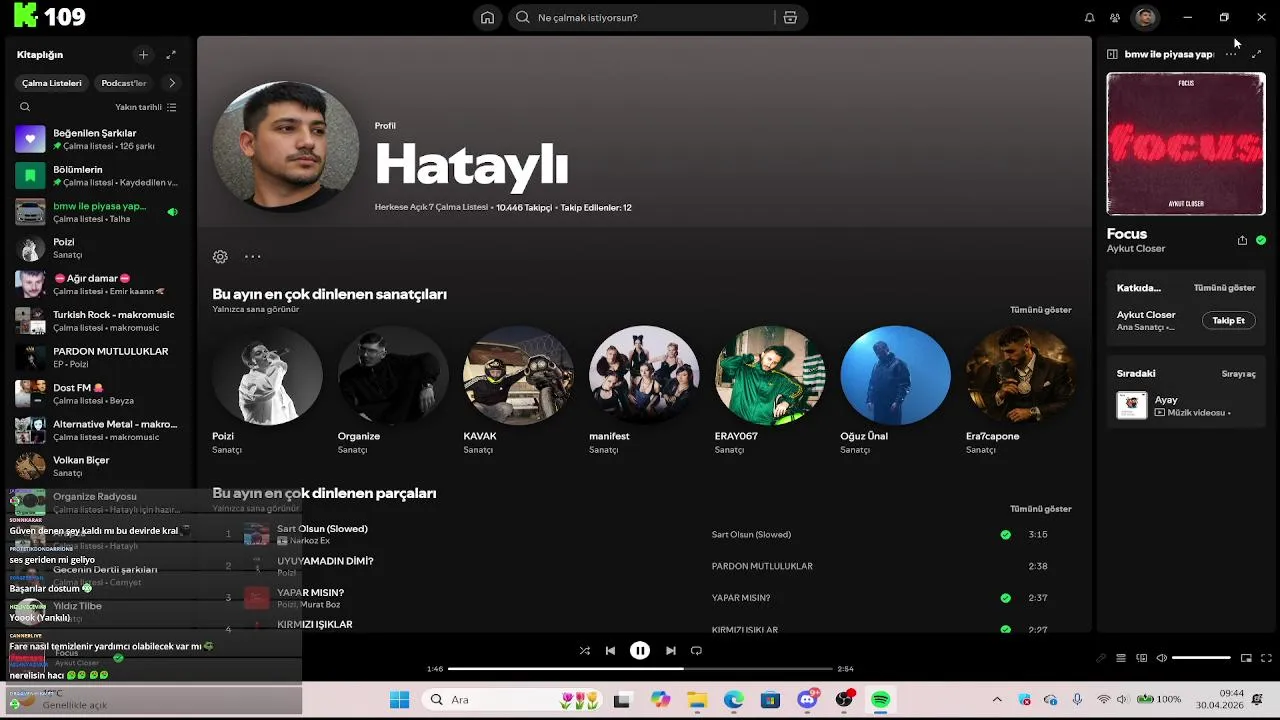Open 'PARDON MUTLULUKLAR' EP in library
This screenshot has width=1280, height=720.
click(96, 357)
